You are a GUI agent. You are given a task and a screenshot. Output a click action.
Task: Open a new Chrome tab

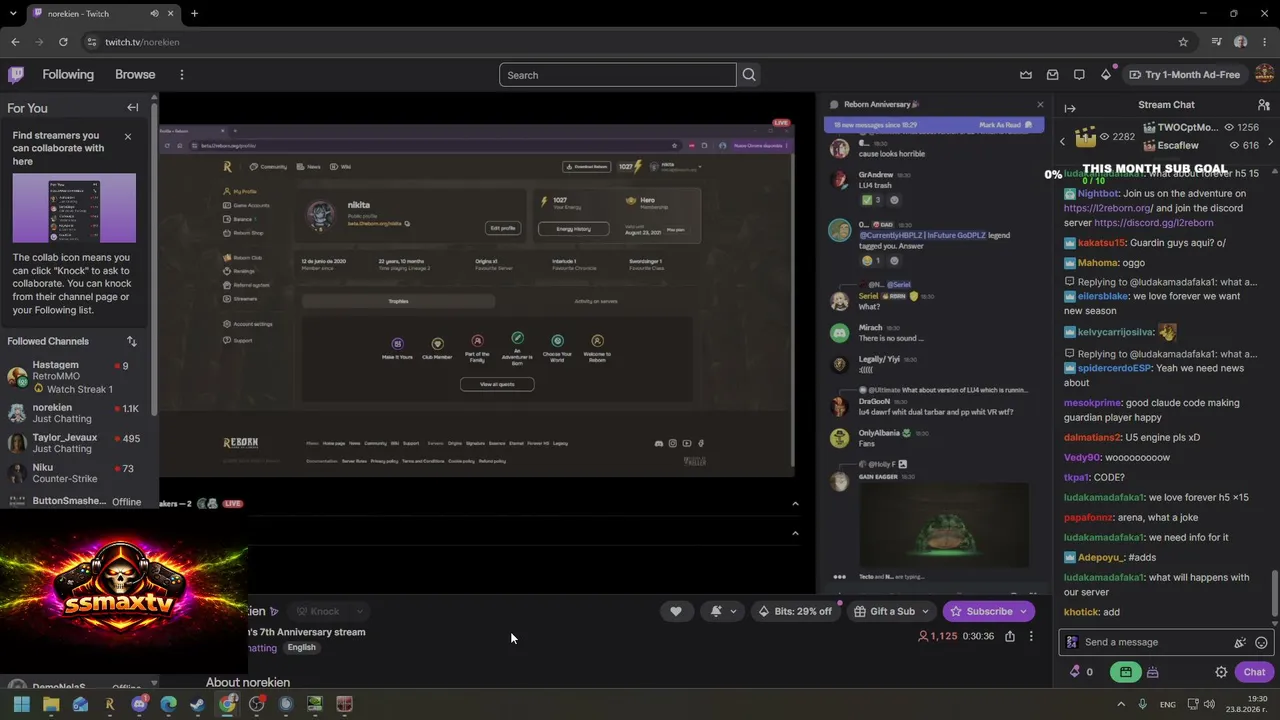tap(194, 14)
